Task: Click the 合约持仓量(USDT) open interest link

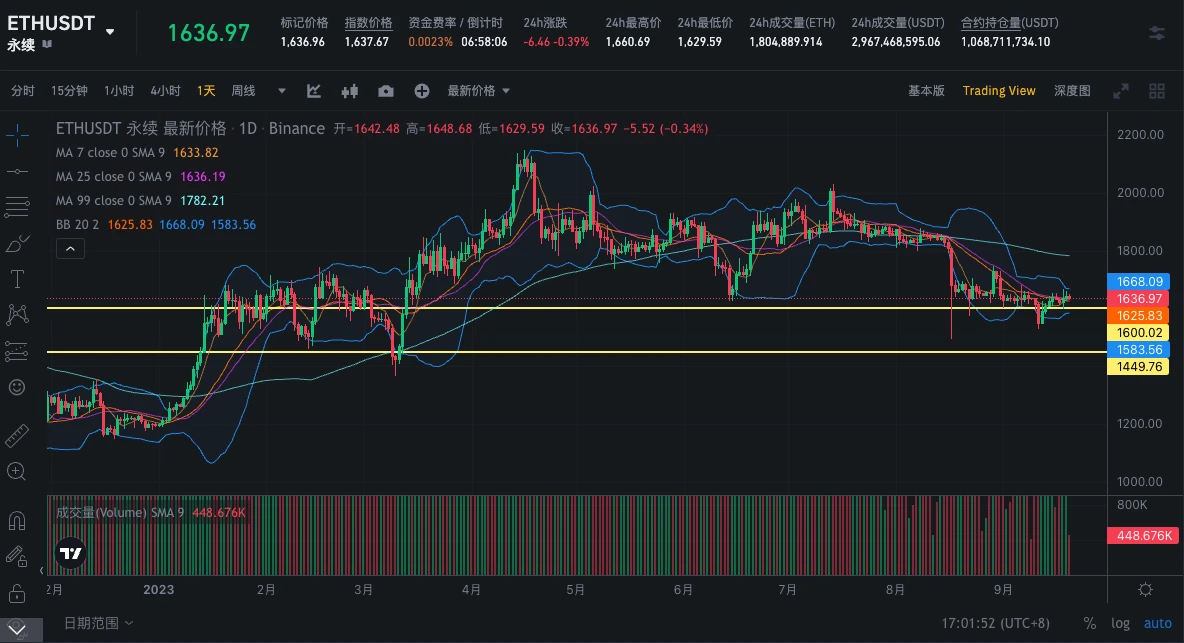Action: pos(1010,23)
